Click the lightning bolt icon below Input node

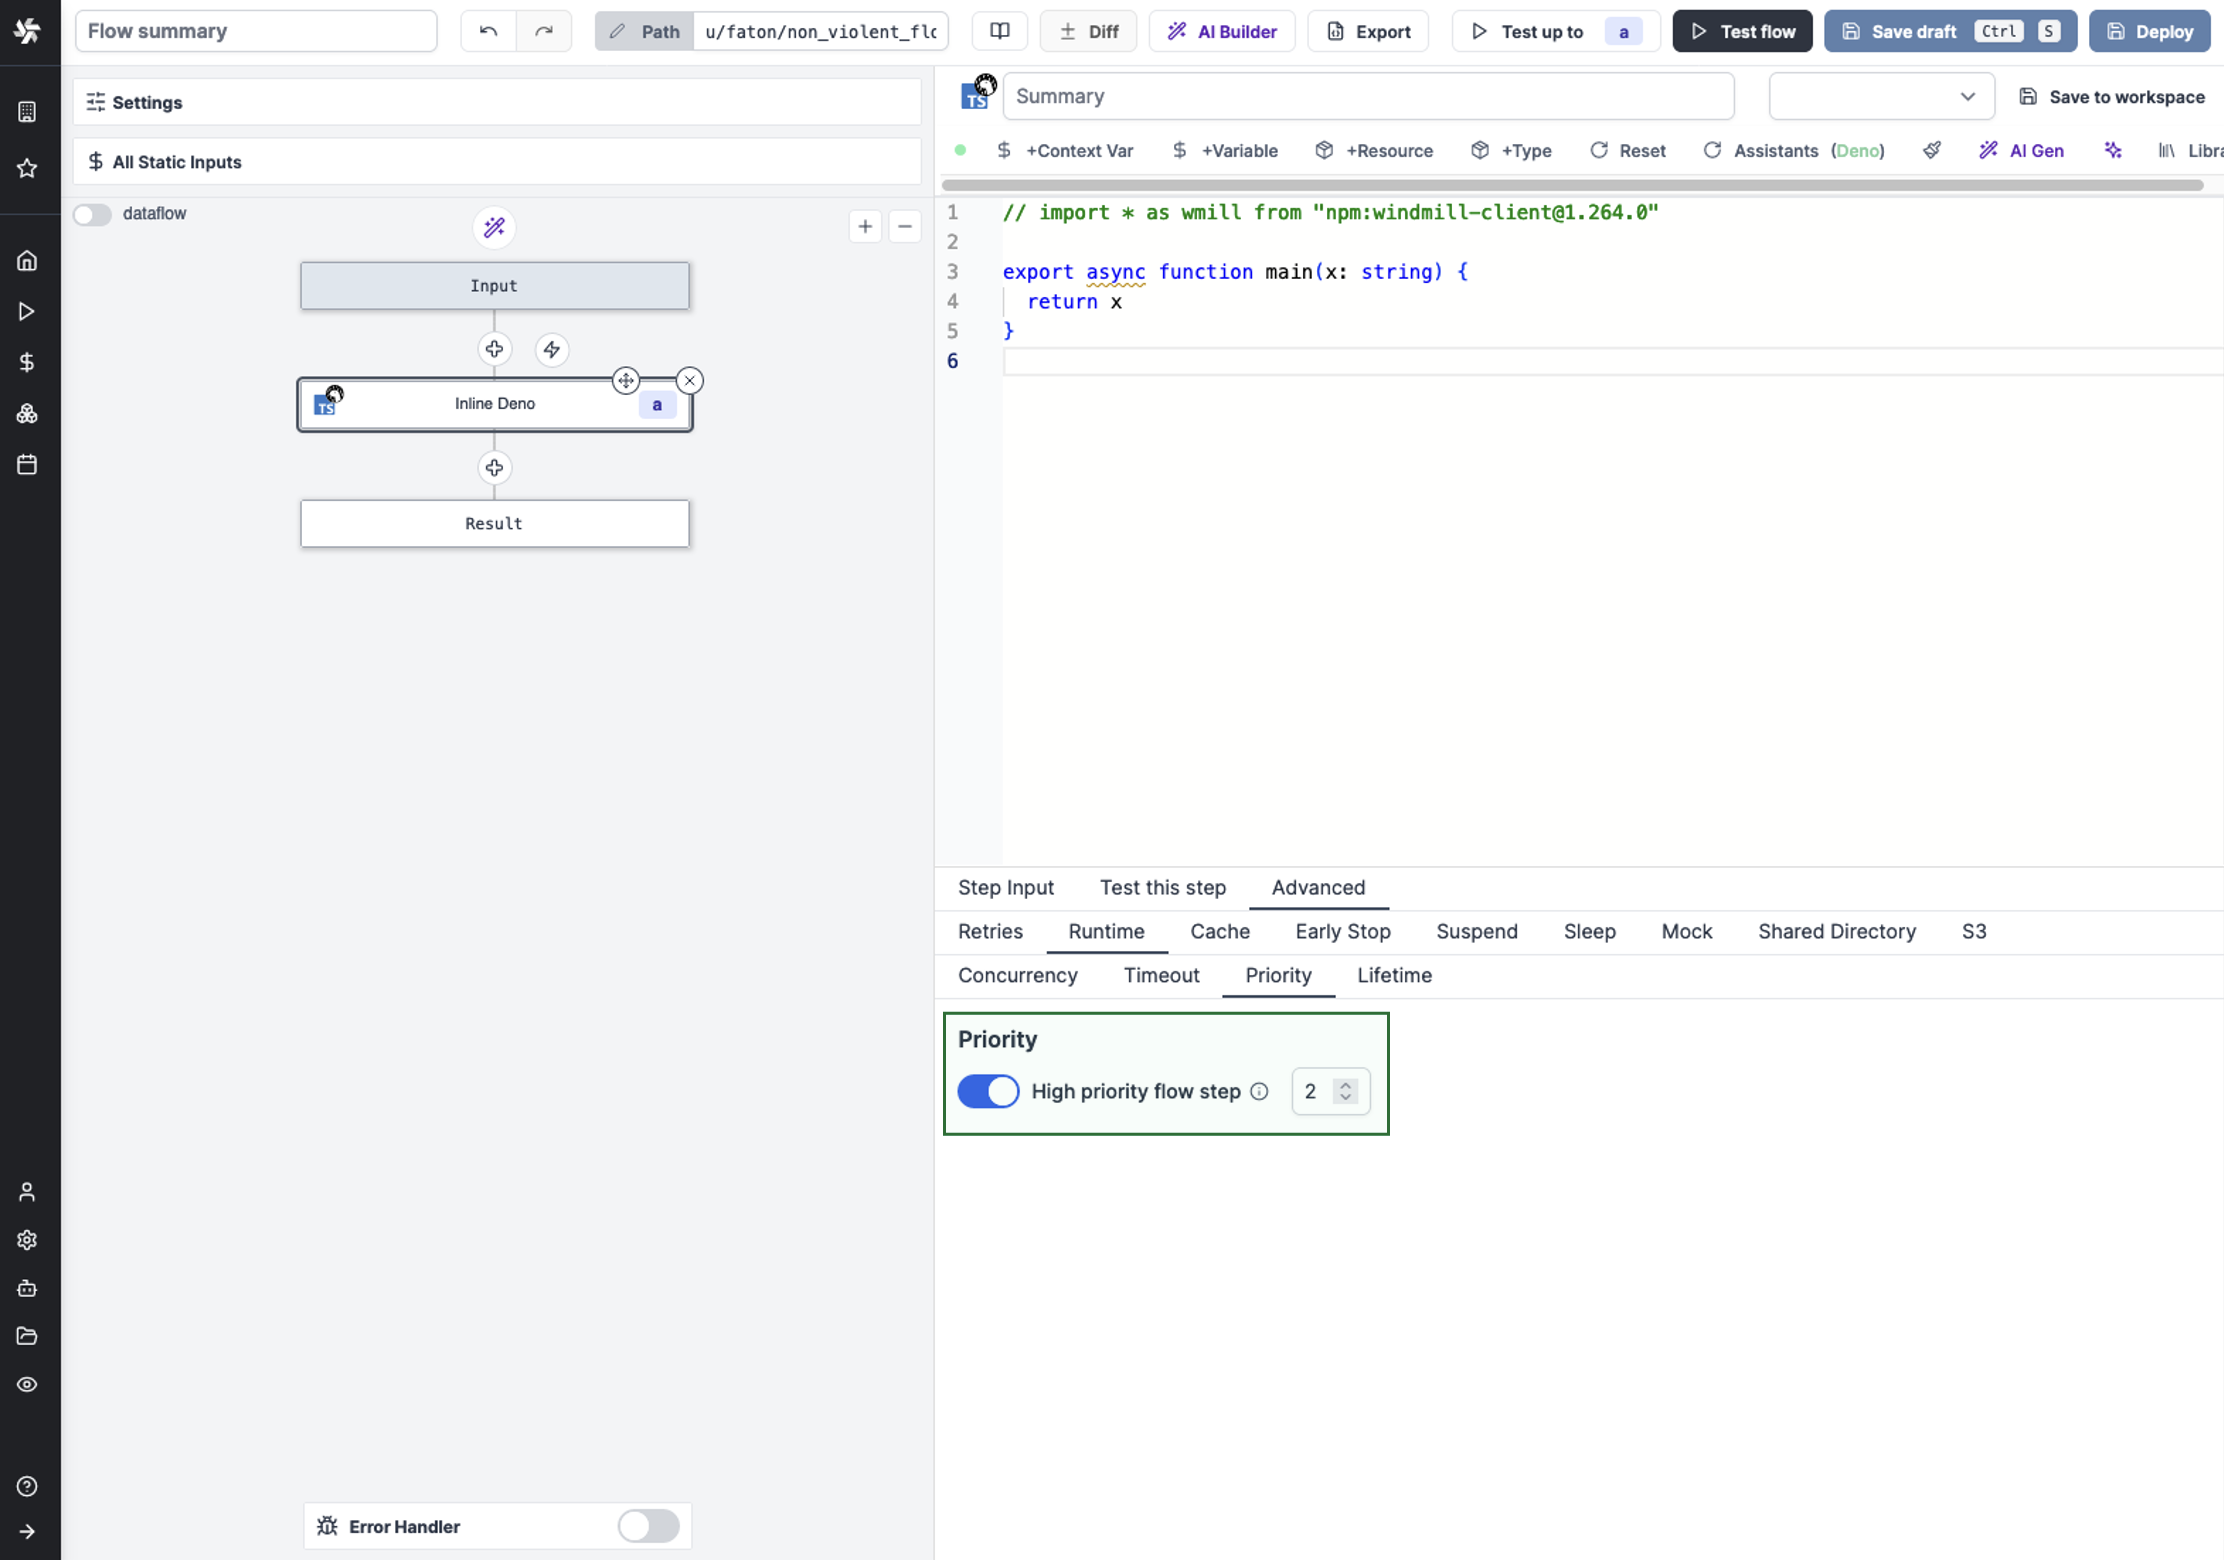(x=552, y=349)
